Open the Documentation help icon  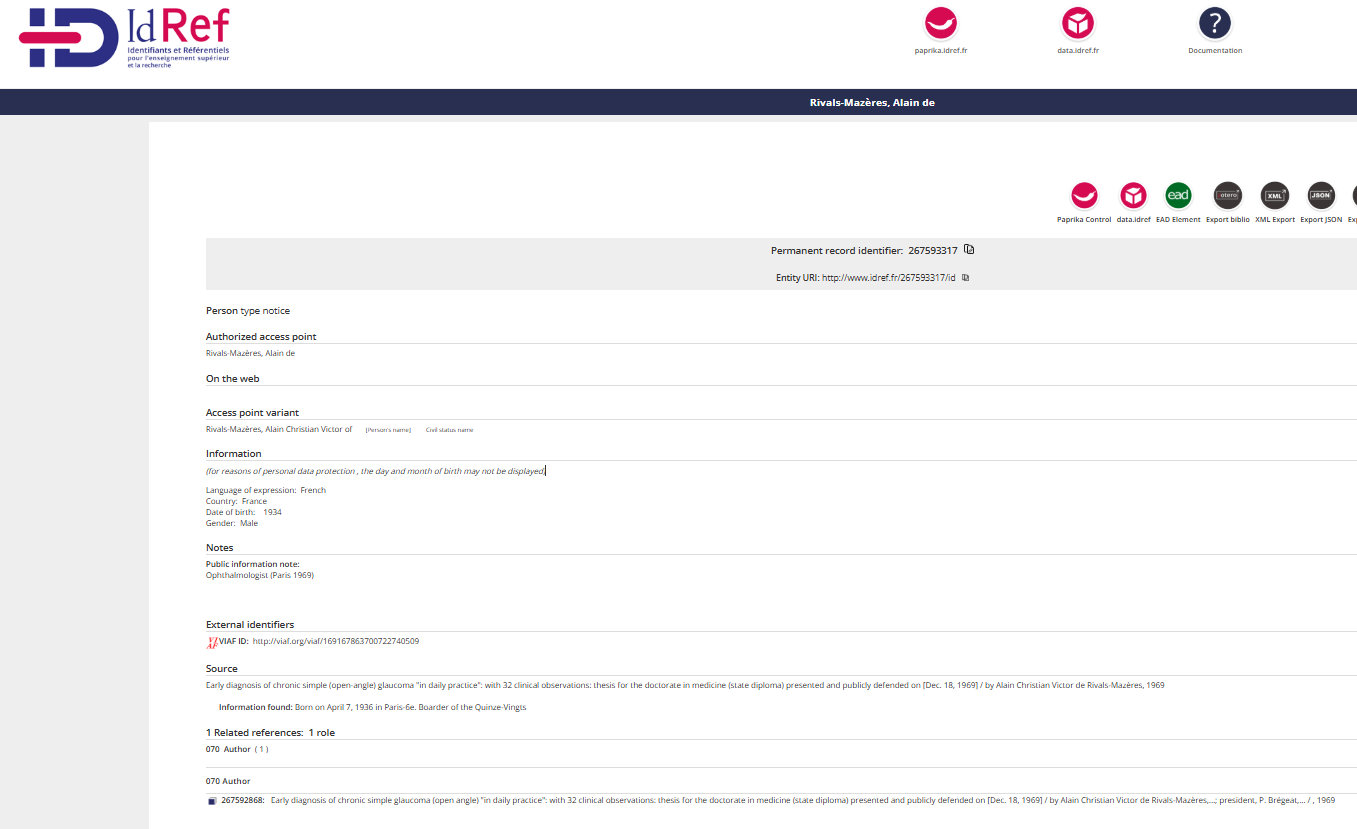pyautogui.click(x=1214, y=23)
